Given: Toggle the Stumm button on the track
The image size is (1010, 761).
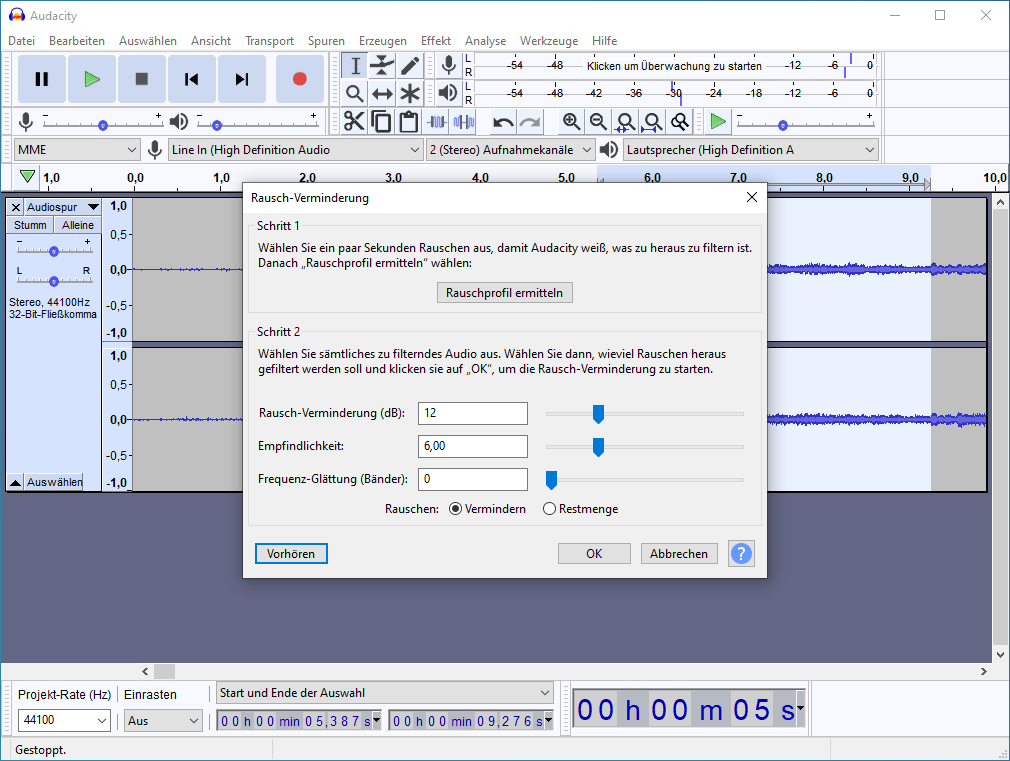Looking at the screenshot, I should pyautogui.click(x=30, y=226).
